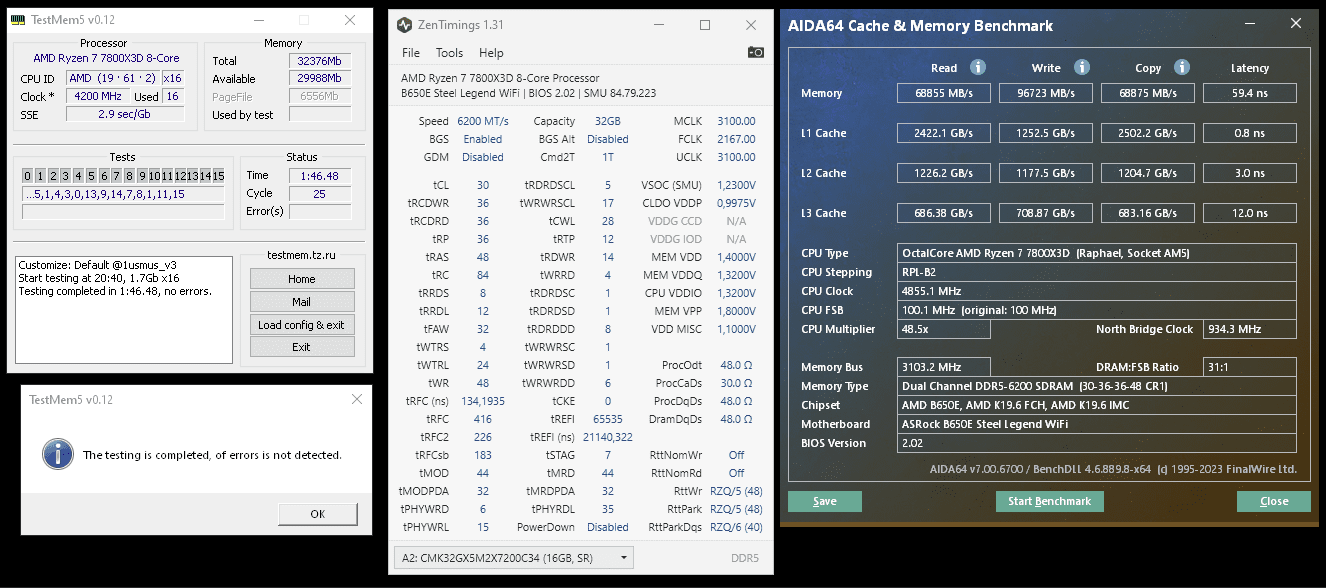Close the TestMem5 completion dialog with X
Image resolution: width=1326 pixels, height=588 pixels.
click(357, 399)
